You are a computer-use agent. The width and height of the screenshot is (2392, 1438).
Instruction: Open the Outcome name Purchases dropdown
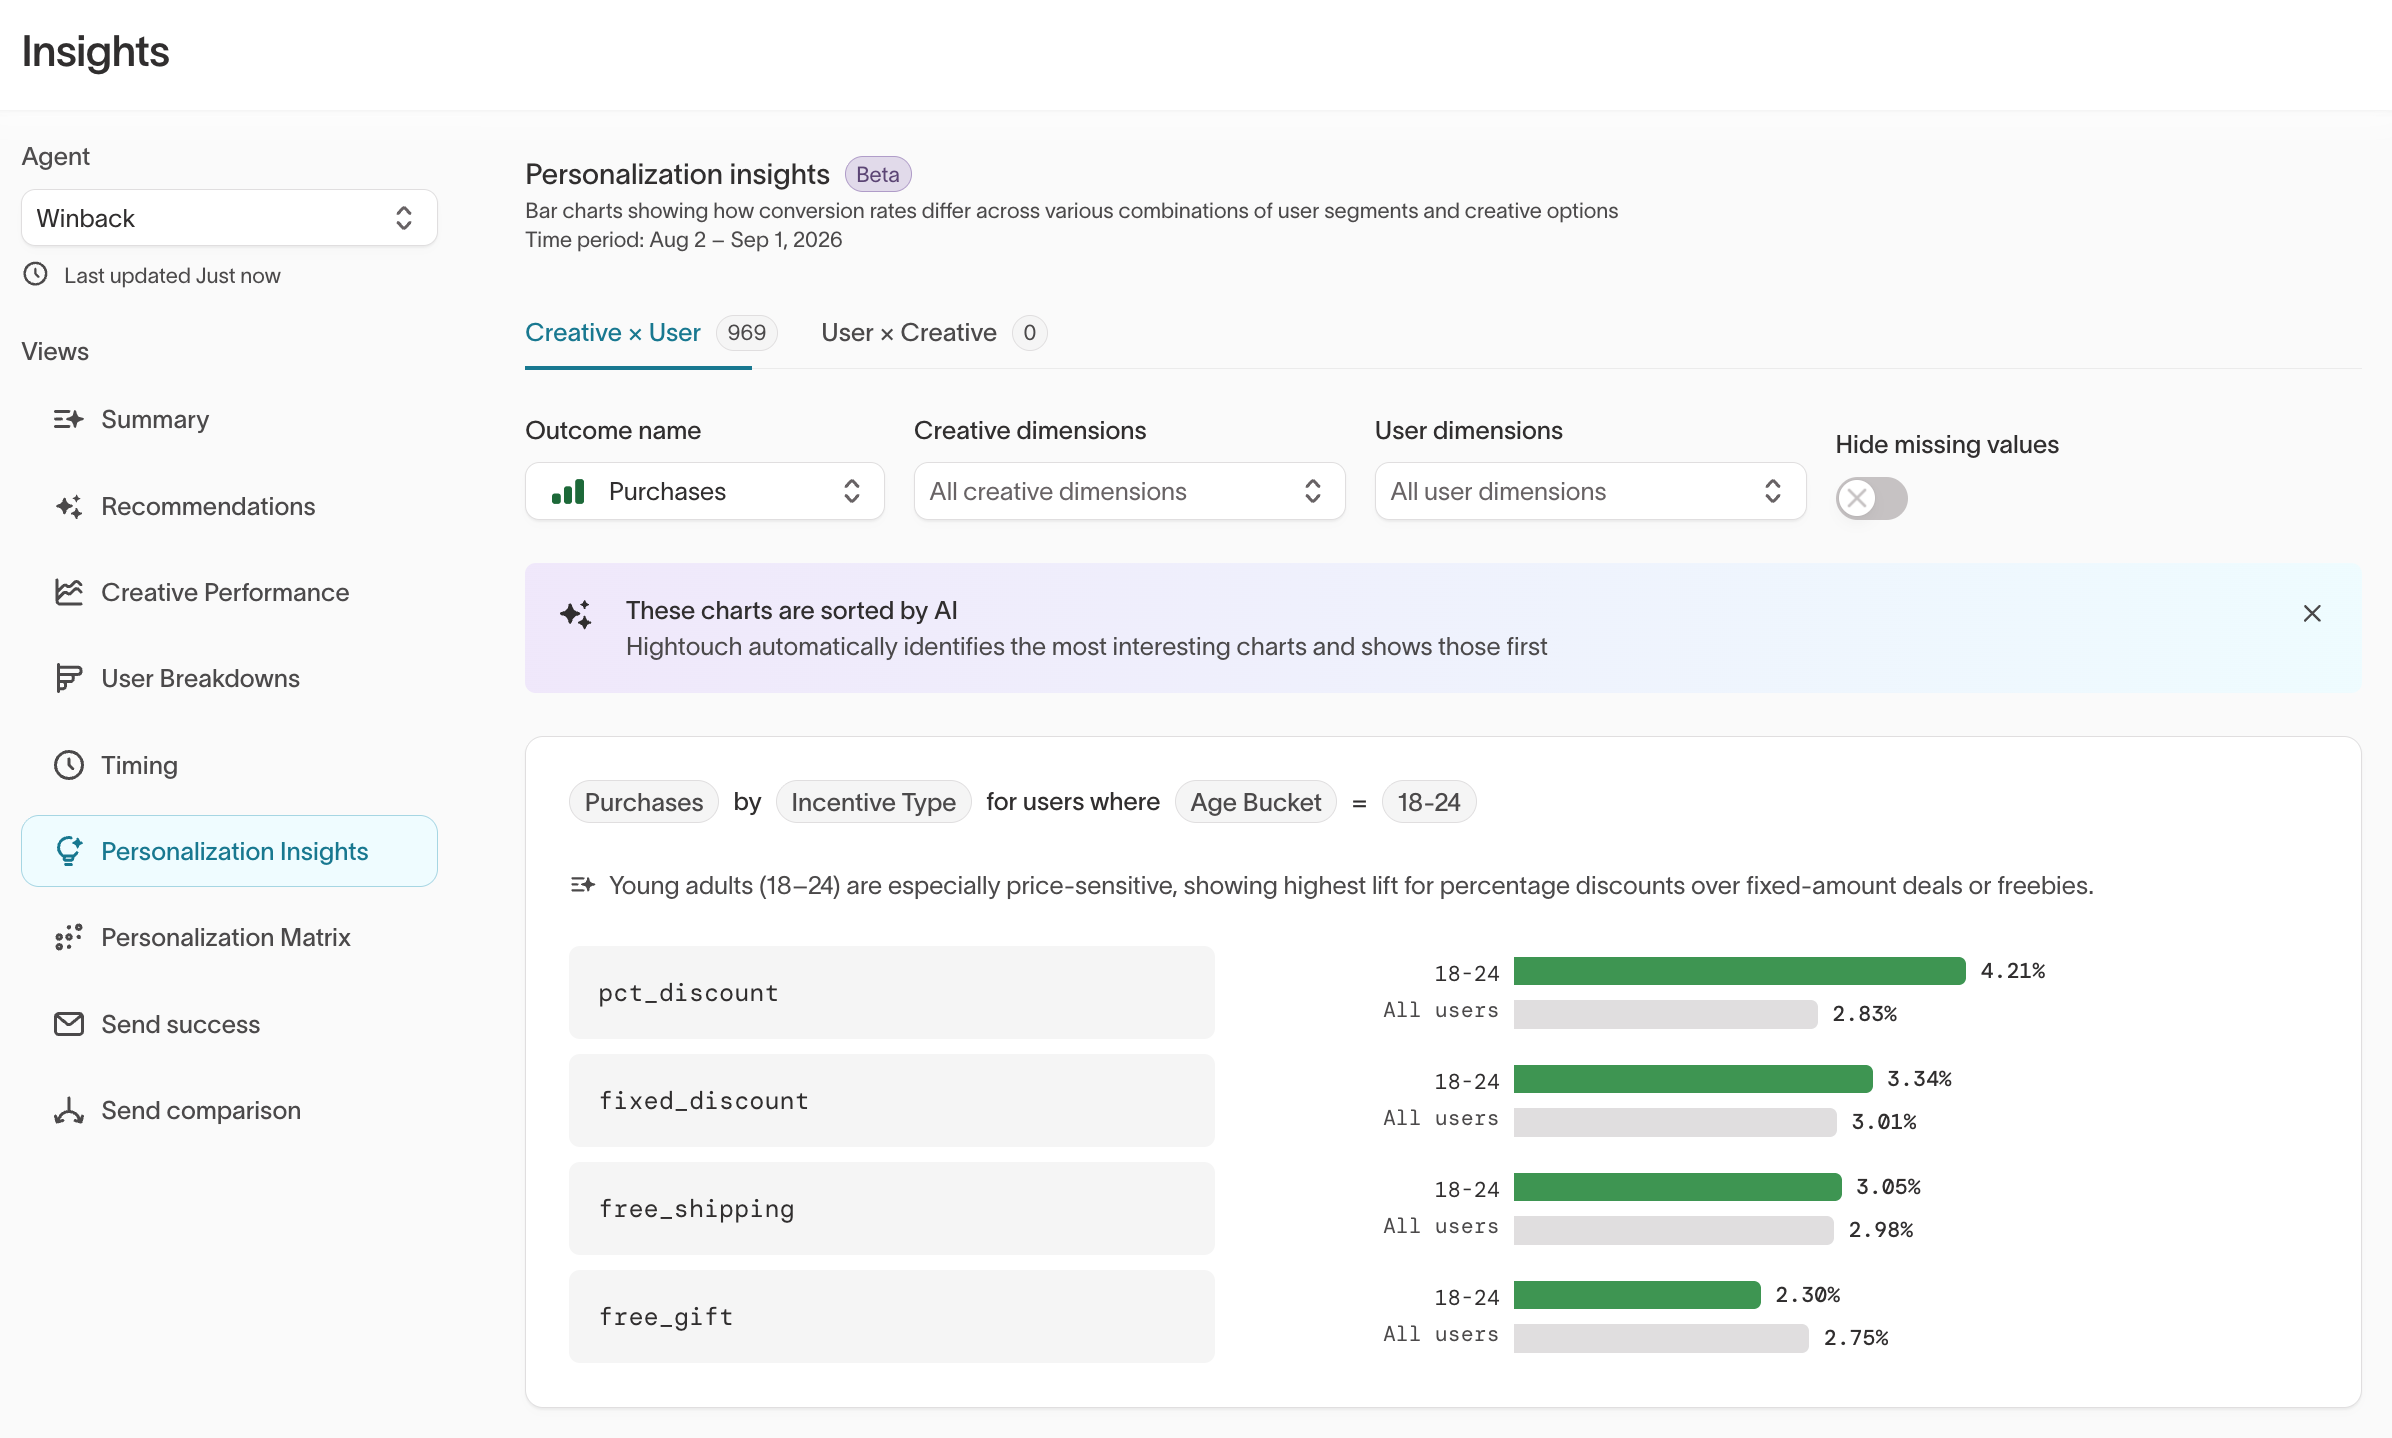coord(705,491)
